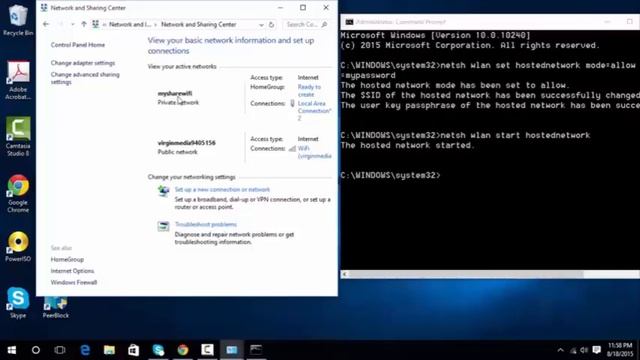Open Cortana search circle on taskbar

pyautogui.click(x=36, y=350)
